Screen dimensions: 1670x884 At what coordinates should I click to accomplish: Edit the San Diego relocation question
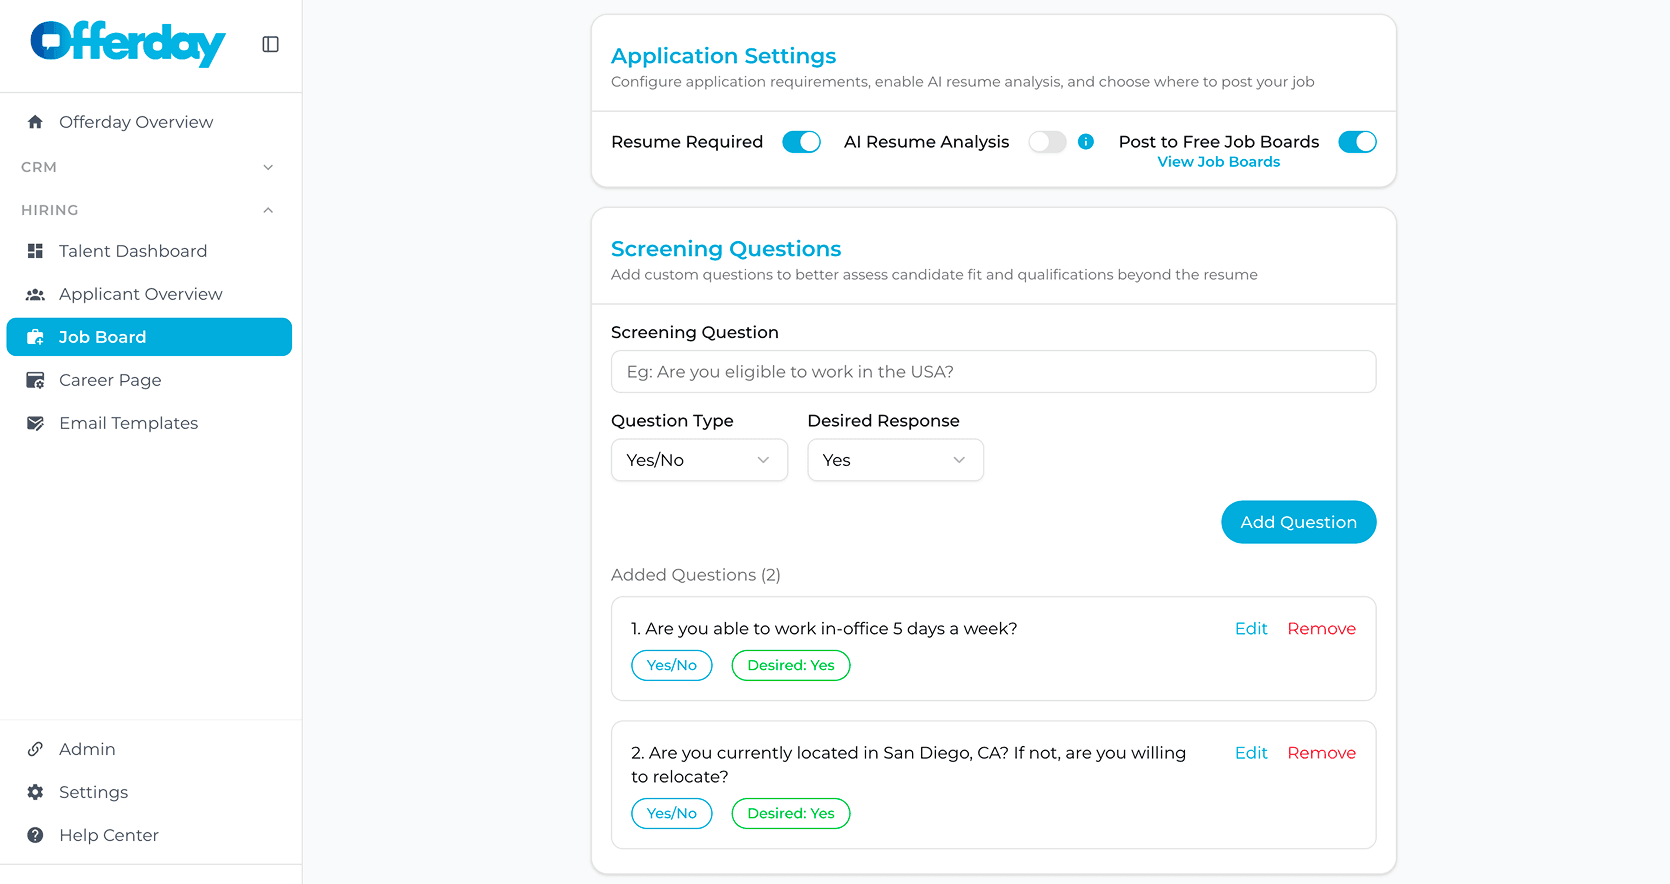[1251, 753]
